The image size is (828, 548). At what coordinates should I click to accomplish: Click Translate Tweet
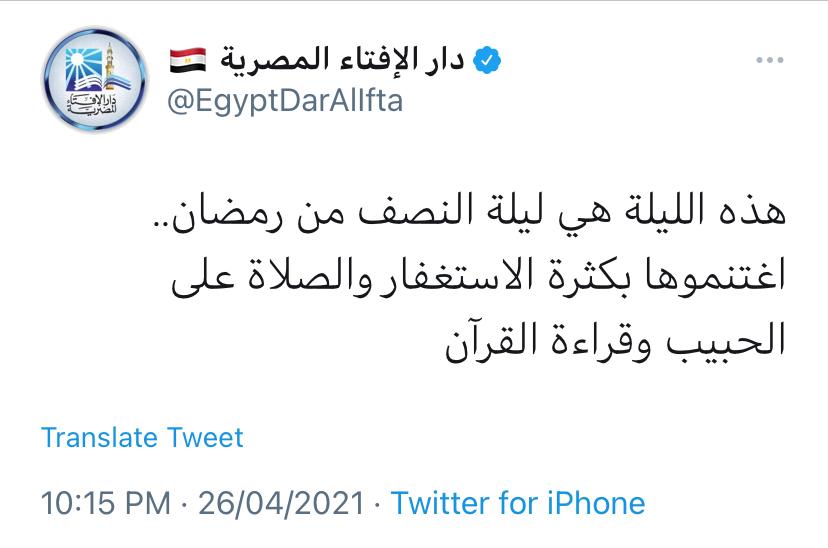[x=142, y=438]
